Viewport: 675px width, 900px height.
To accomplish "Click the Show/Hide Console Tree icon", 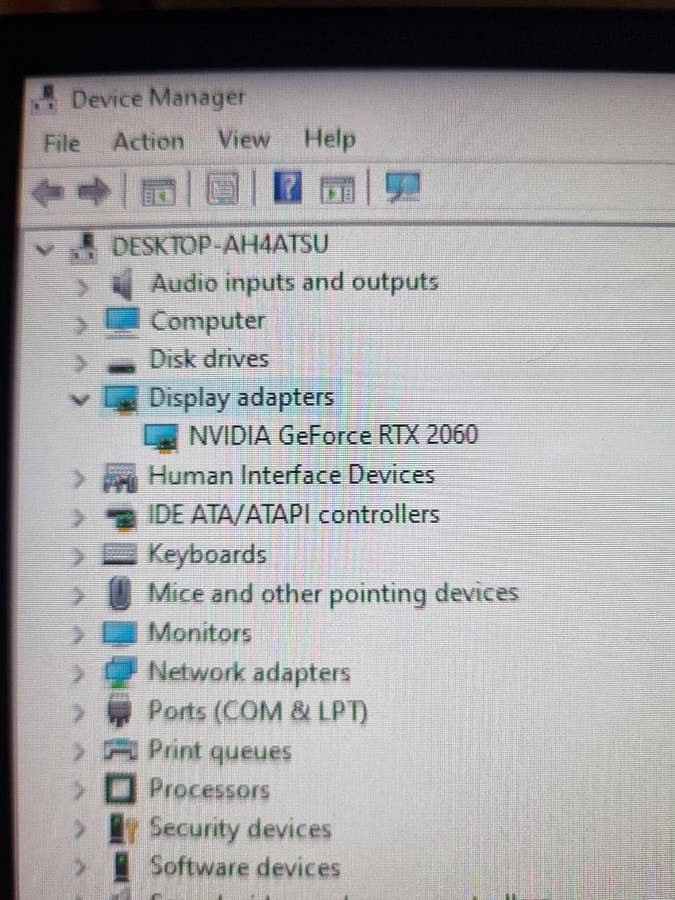I will click(x=158, y=191).
